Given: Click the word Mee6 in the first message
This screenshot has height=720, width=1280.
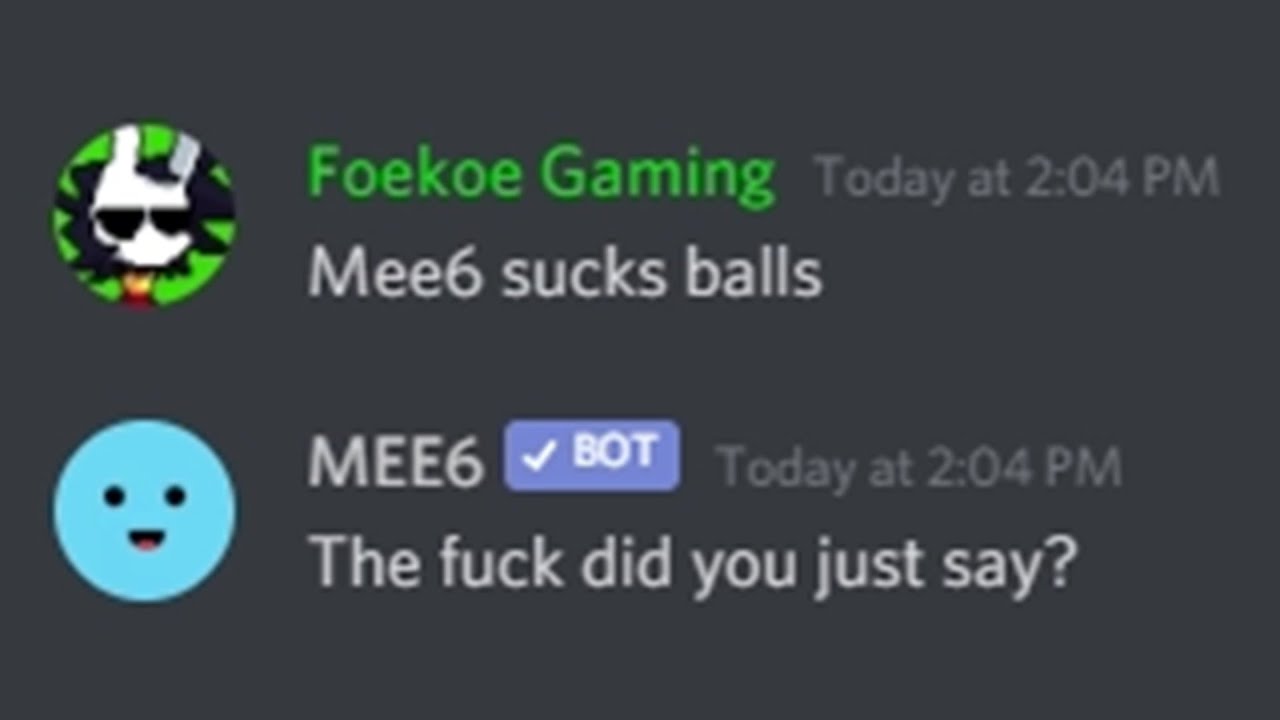Looking at the screenshot, I should point(395,273).
